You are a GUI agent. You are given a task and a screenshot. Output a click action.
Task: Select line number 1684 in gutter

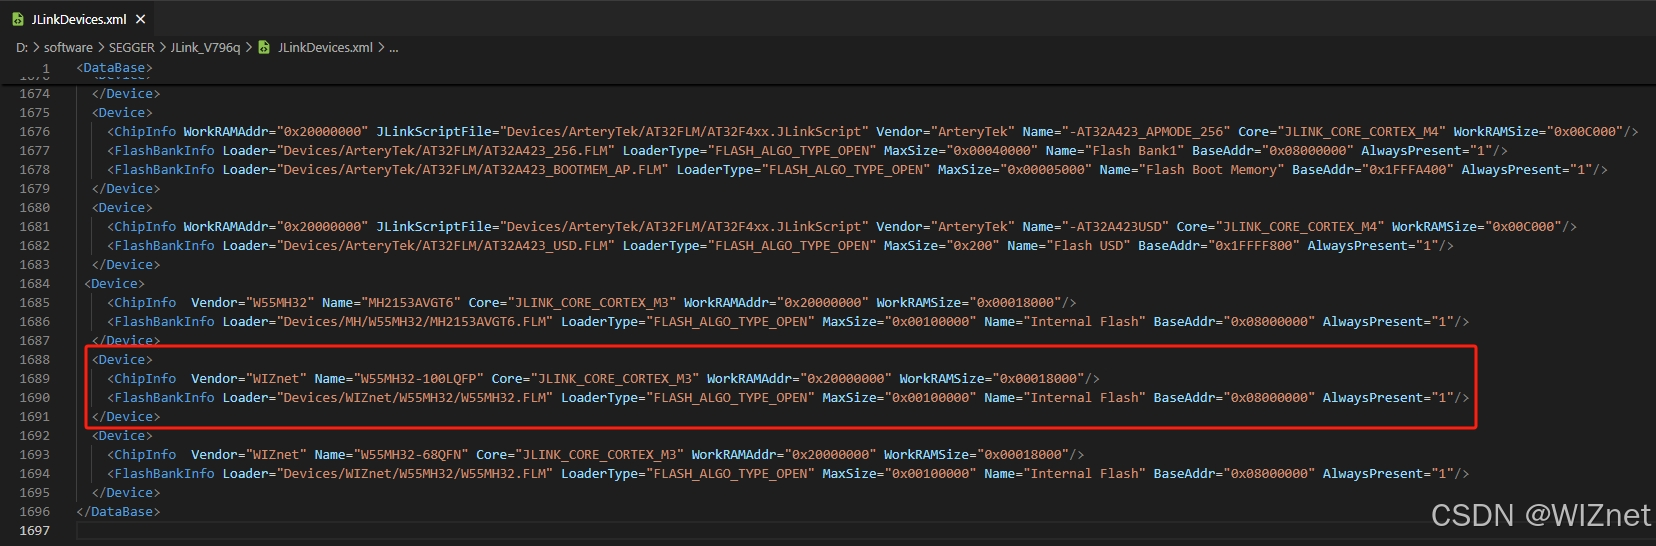(x=34, y=283)
